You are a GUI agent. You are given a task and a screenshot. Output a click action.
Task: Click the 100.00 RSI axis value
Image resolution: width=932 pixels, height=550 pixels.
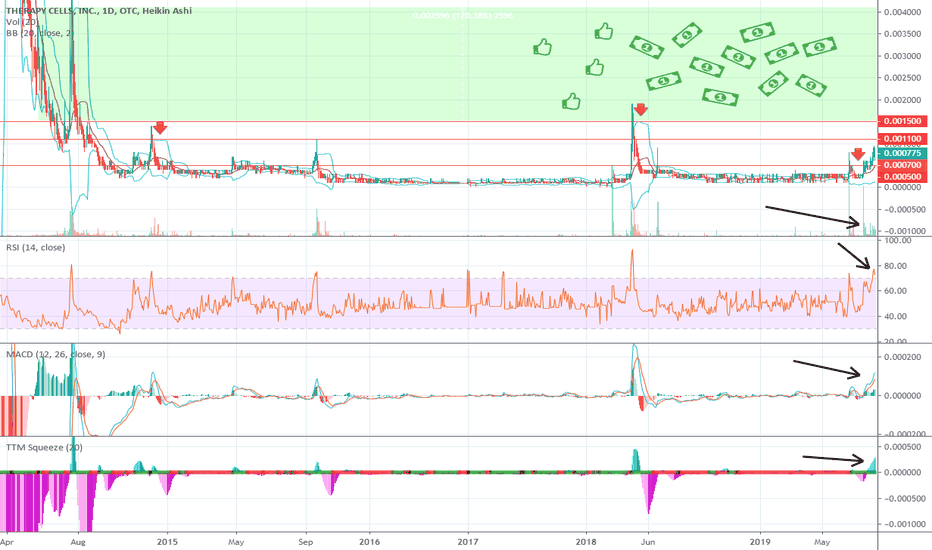(x=898, y=241)
